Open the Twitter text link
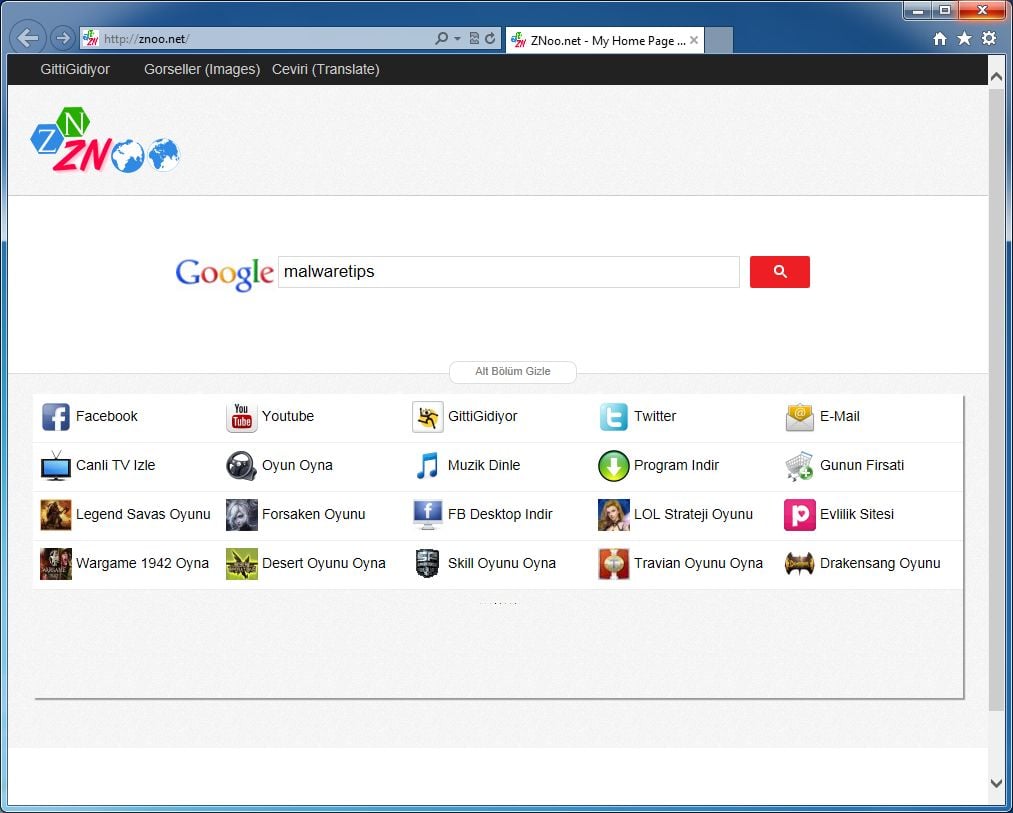The height and width of the screenshot is (813, 1013). point(655,417)
